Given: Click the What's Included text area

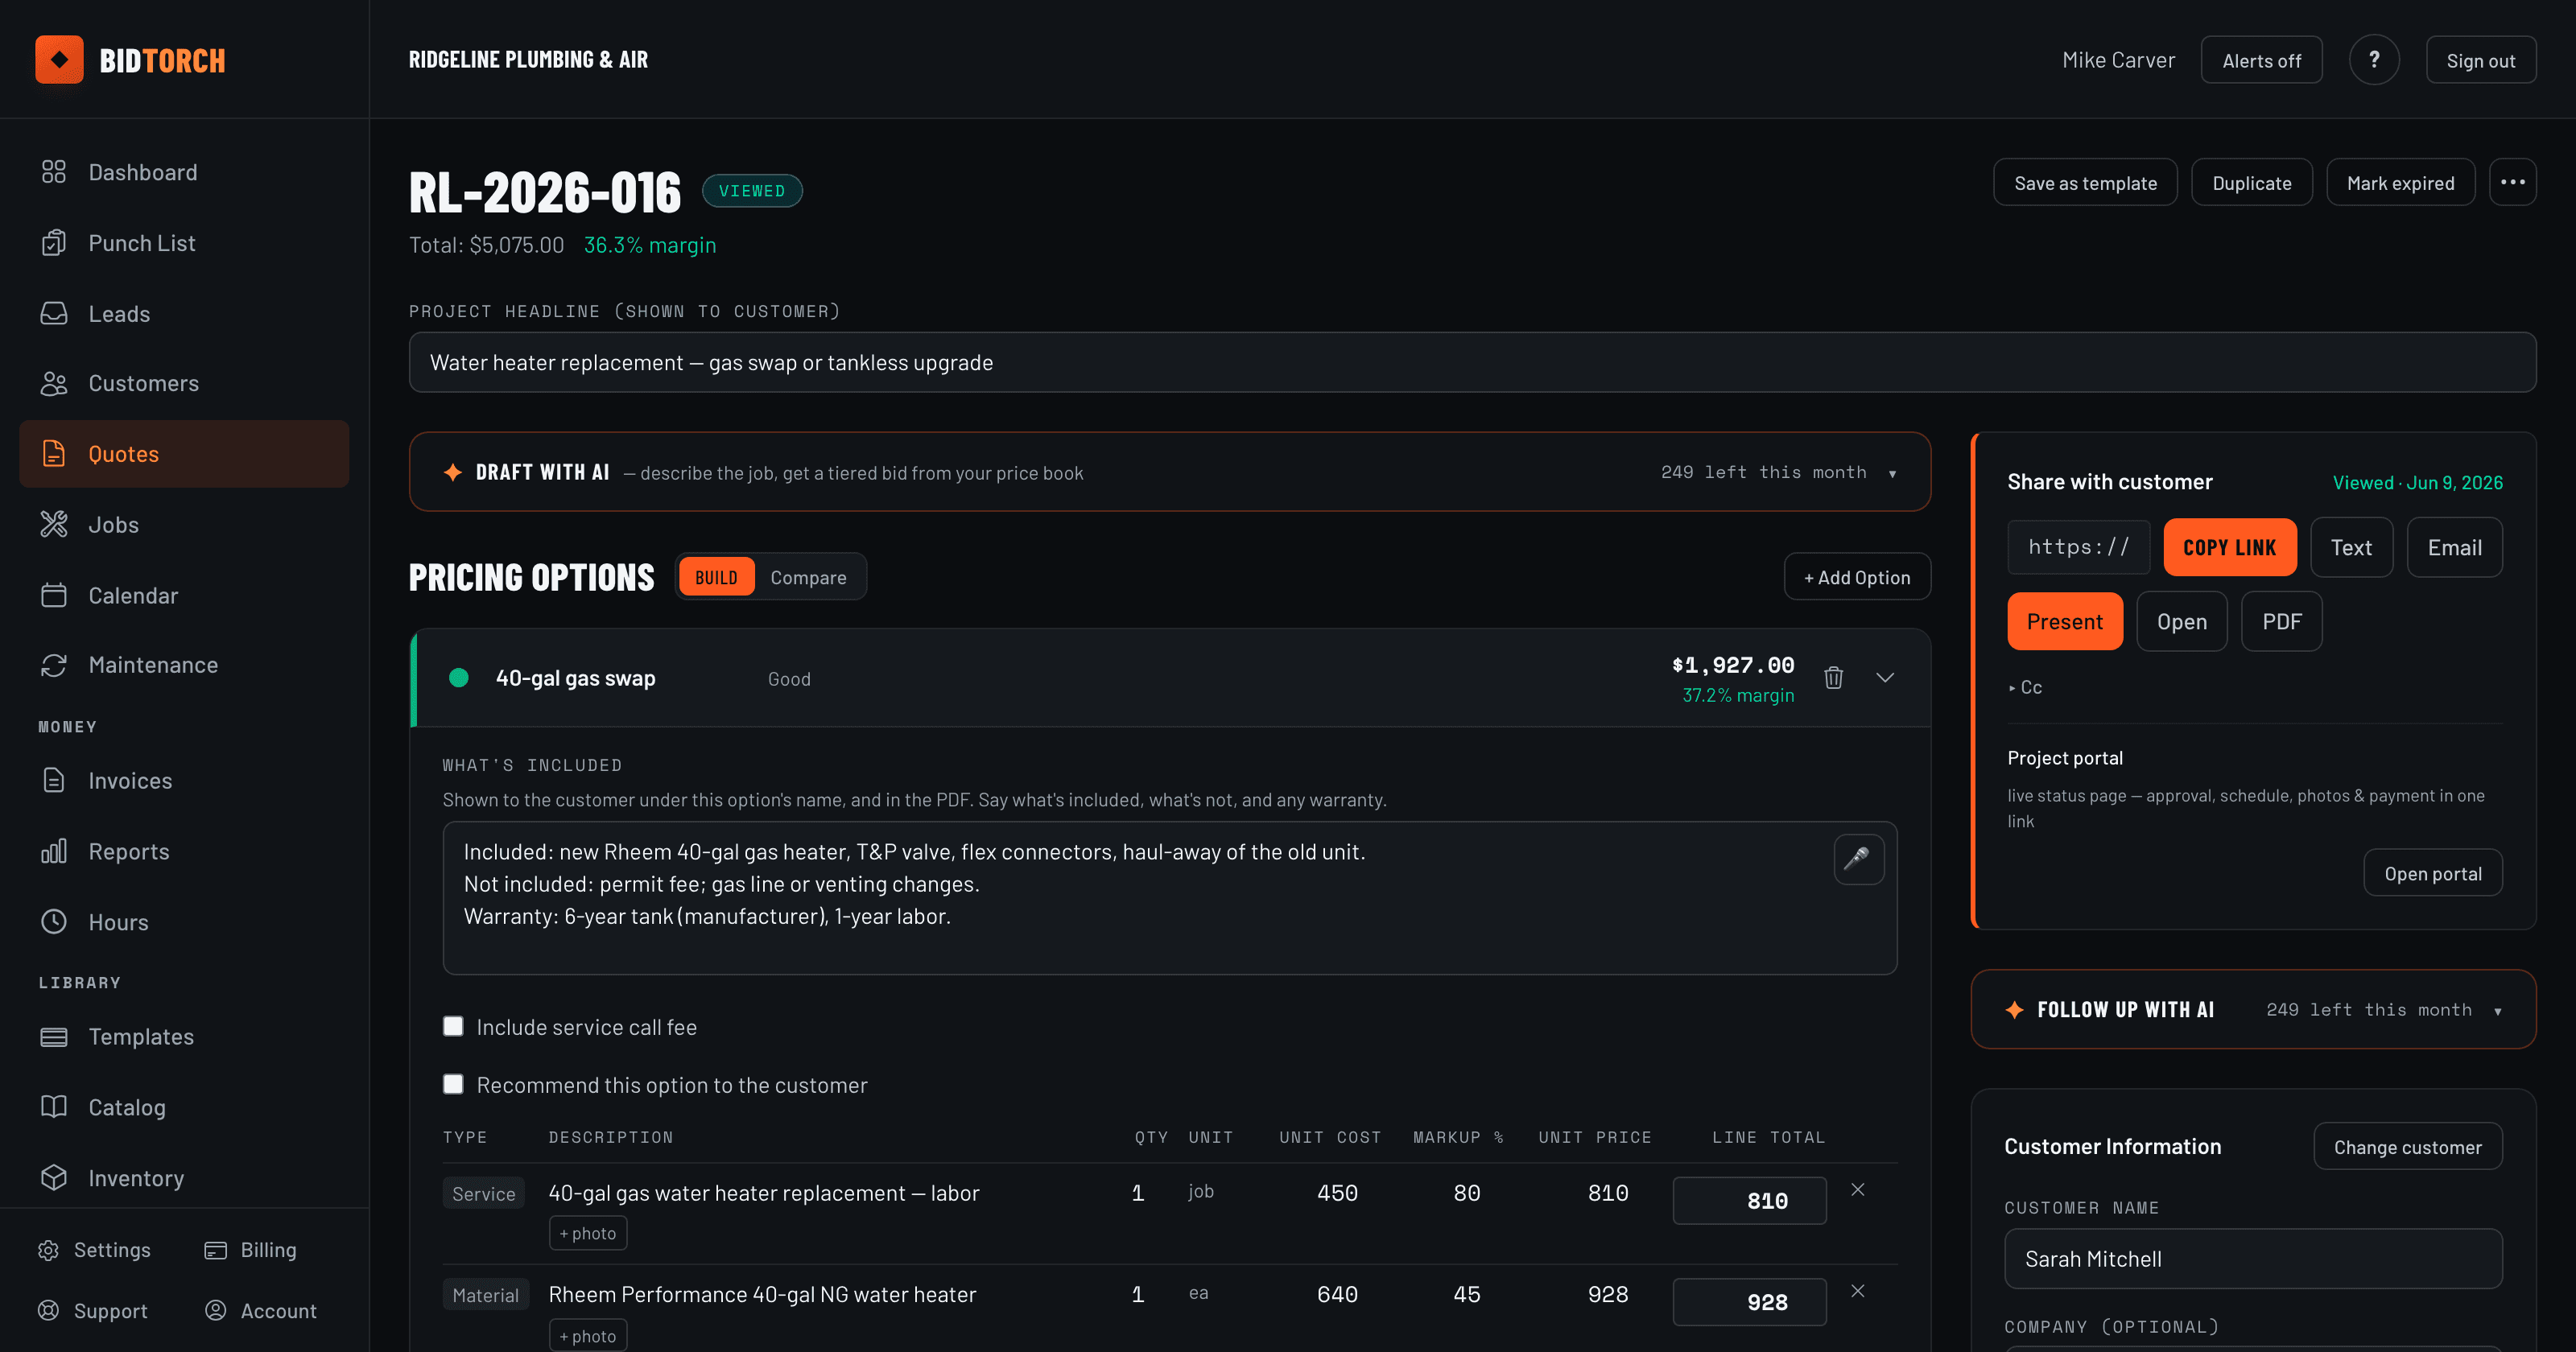Looking at the screenshot, I should tap(1169, 898).
